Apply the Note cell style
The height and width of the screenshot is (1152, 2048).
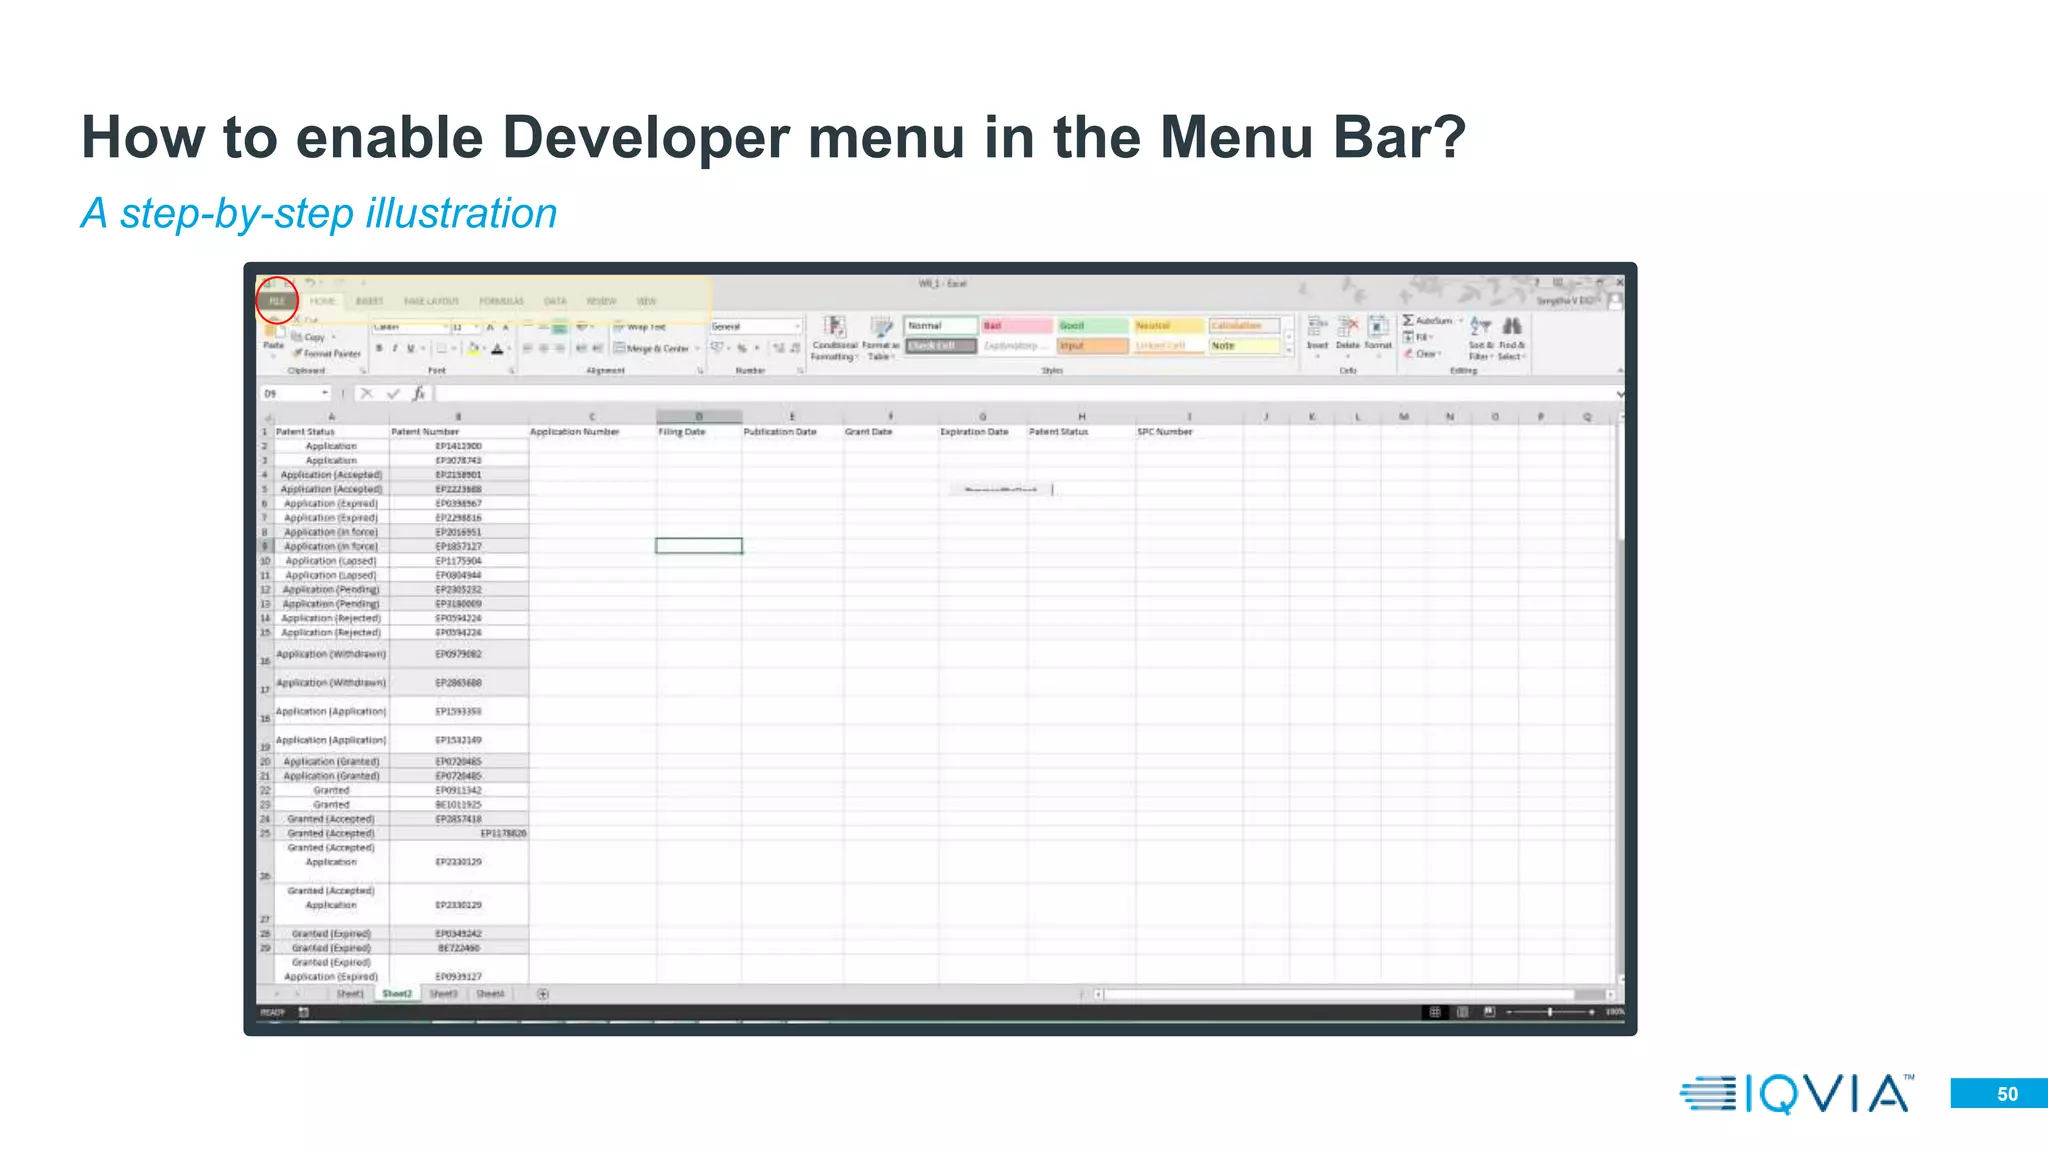(1244, 346)
